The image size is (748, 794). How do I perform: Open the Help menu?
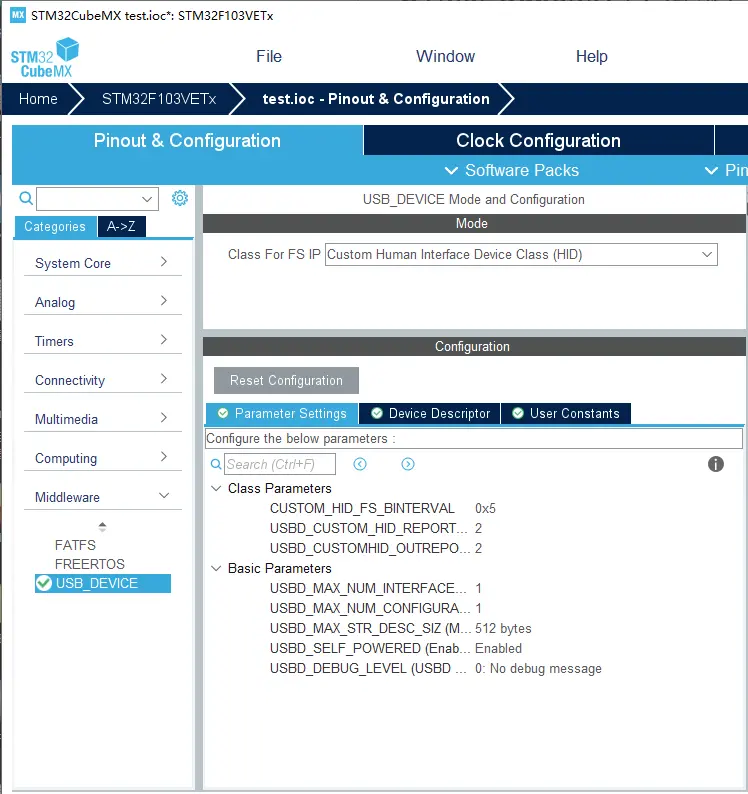point(592,56)
